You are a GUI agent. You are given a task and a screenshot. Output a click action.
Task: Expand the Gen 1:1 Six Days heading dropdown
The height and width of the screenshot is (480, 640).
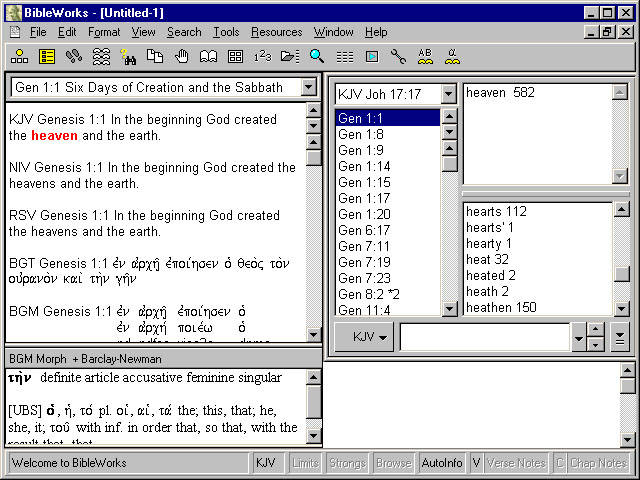(309, 87)
